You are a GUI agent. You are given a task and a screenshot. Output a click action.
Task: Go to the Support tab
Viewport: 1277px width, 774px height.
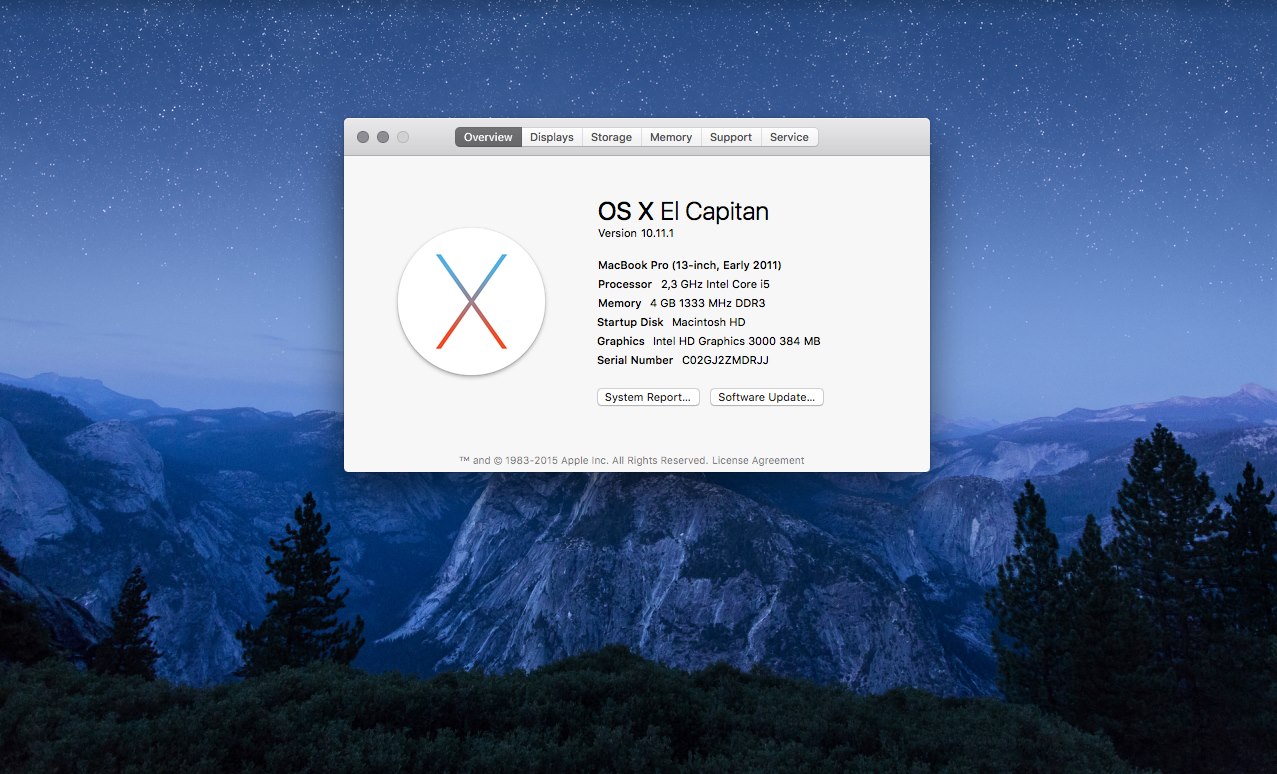click(x=731, y=137)
